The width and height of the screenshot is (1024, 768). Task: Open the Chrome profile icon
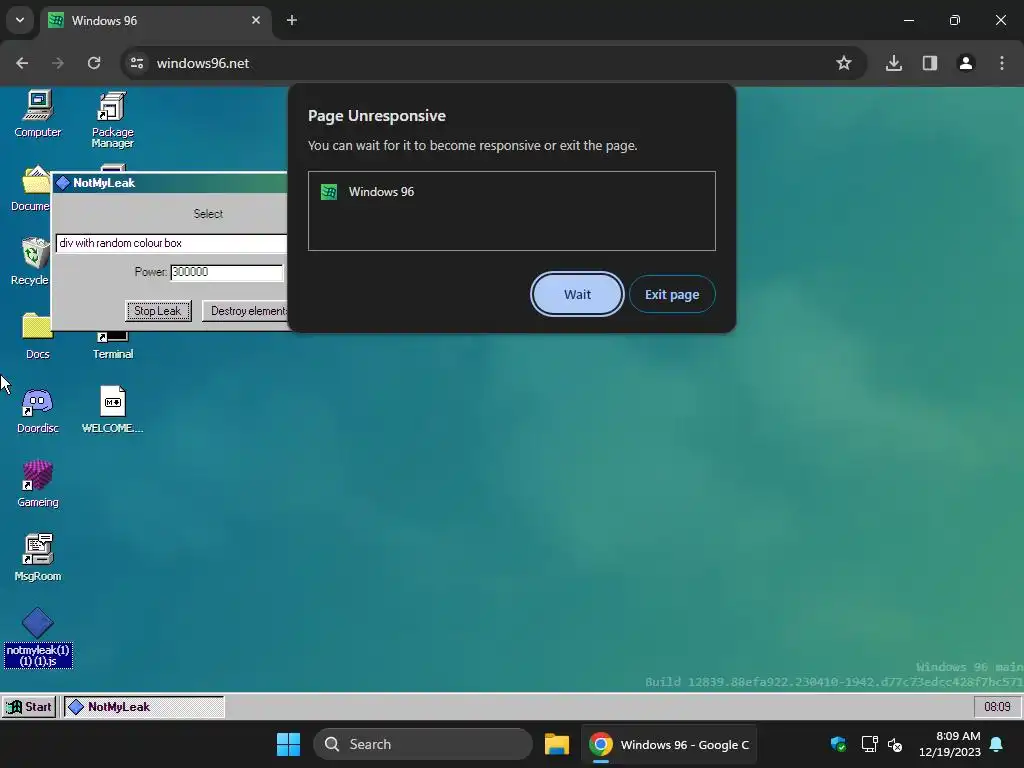pos(966,63)
